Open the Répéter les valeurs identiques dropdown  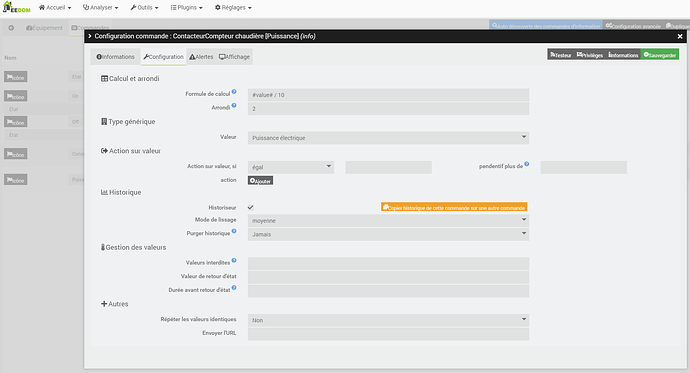(x=388, y=320)
